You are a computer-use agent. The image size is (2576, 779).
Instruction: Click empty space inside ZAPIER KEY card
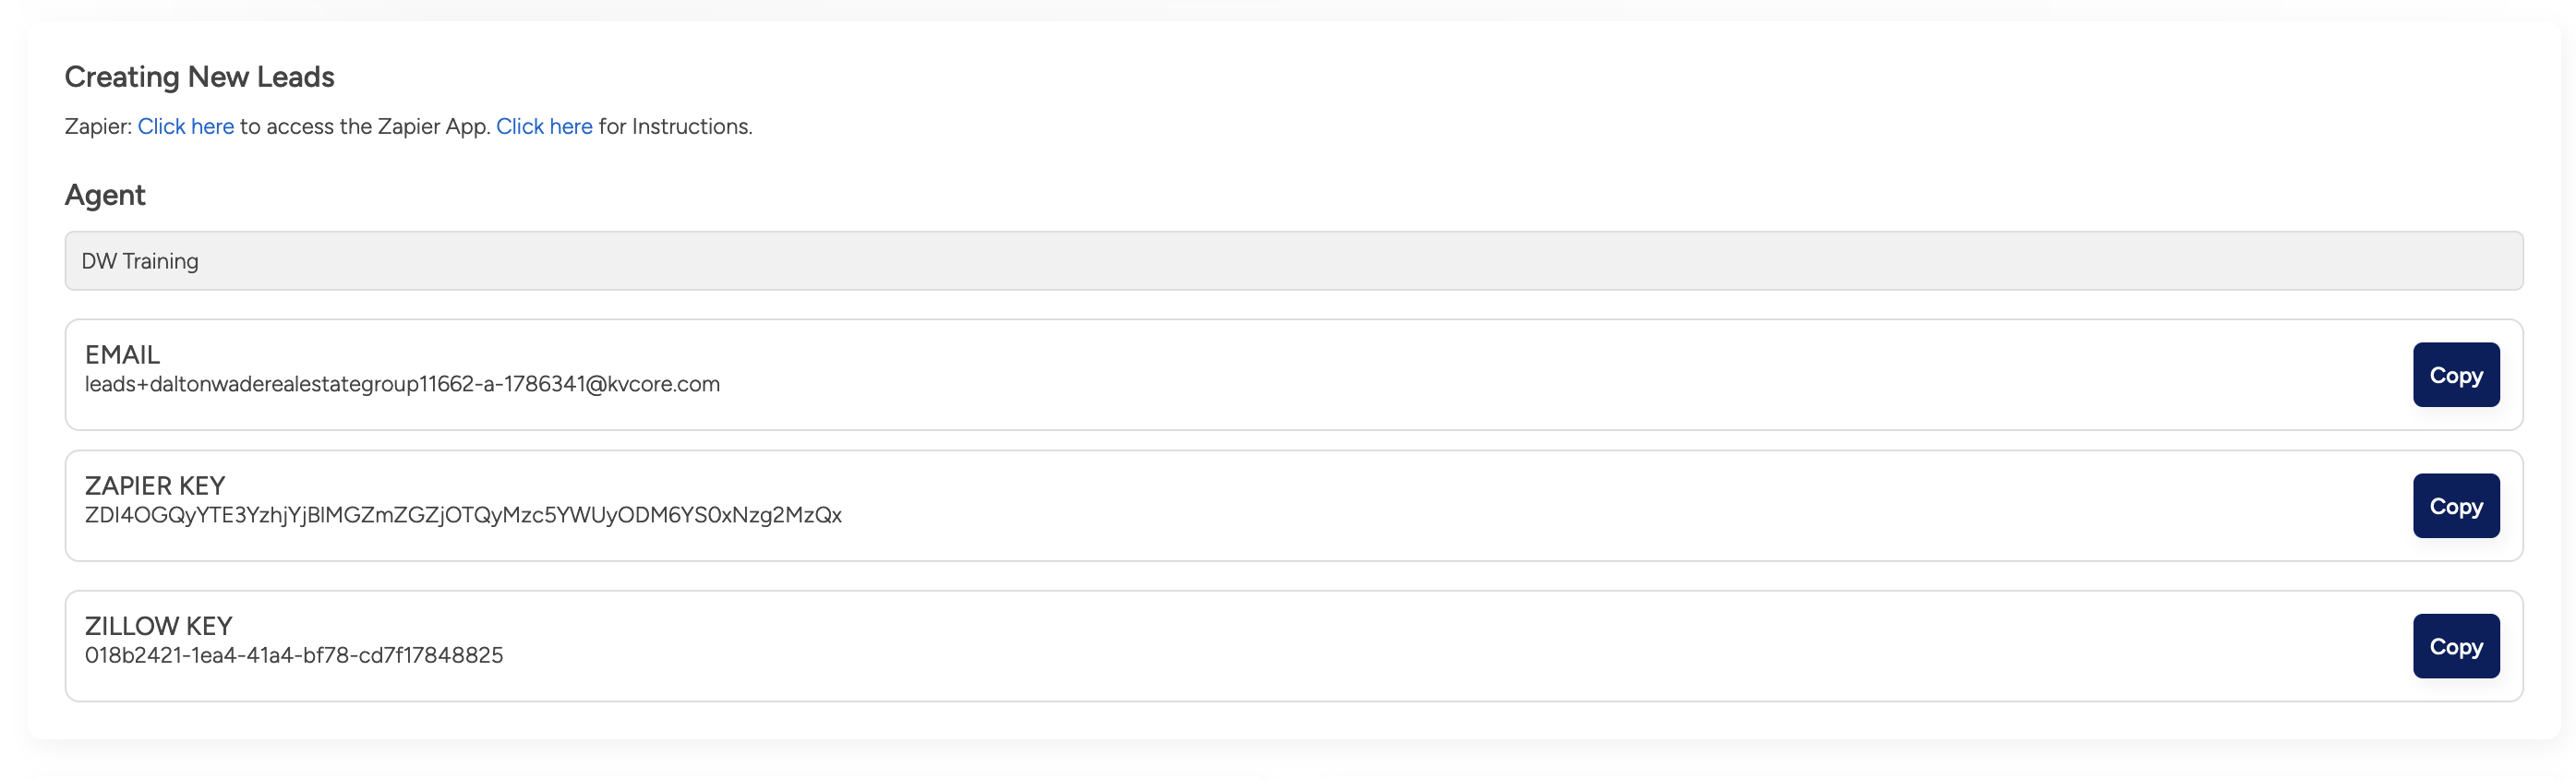(x=1500, y=506)
